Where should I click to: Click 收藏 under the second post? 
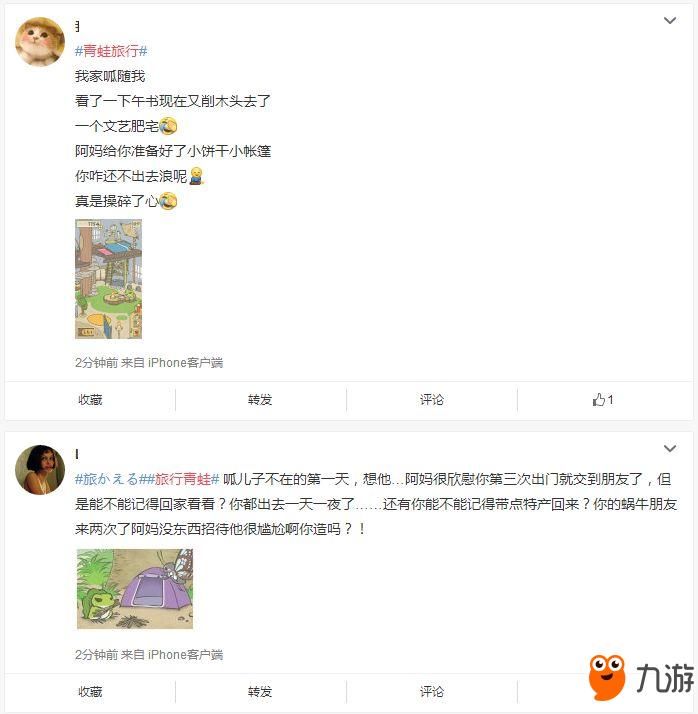(90, 692)
